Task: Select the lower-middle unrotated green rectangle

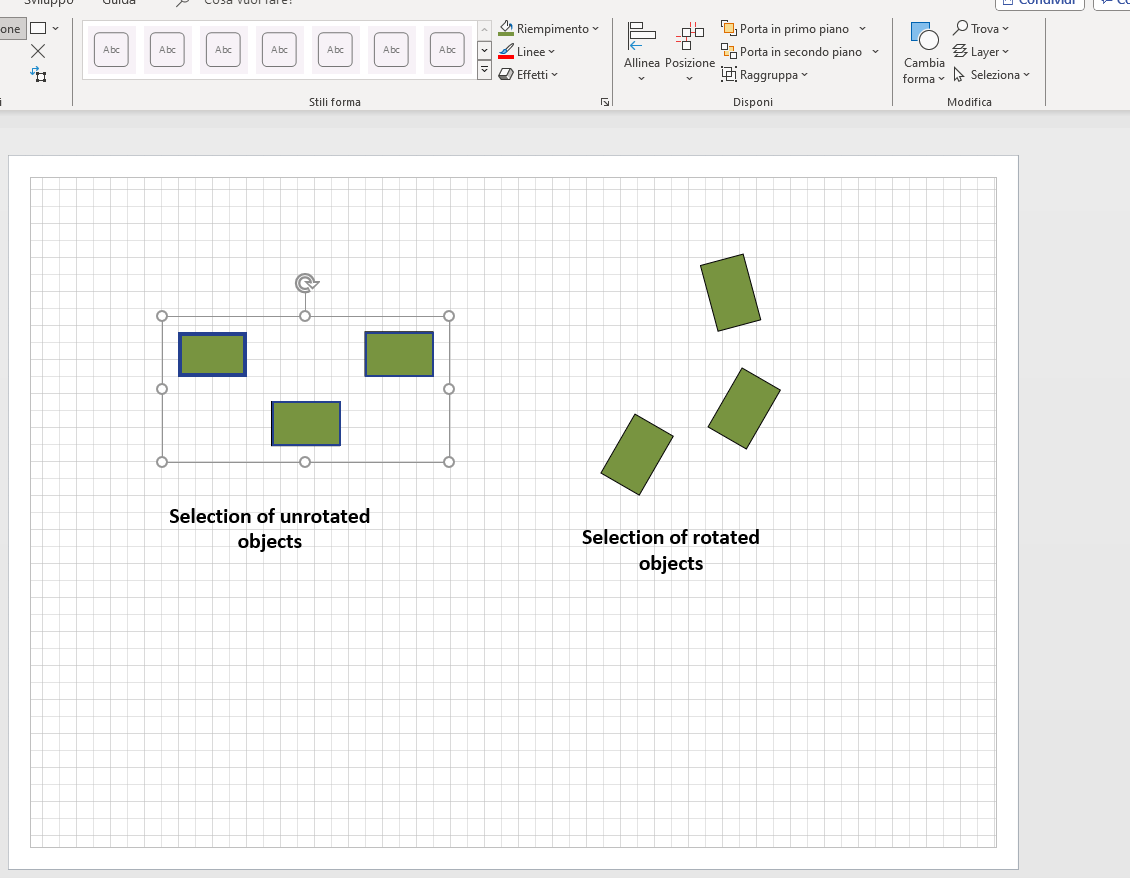Action: tap(306, 424)
